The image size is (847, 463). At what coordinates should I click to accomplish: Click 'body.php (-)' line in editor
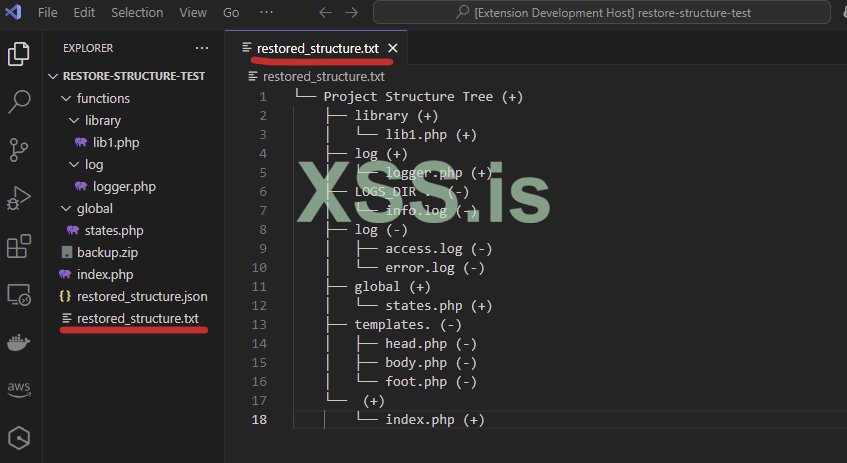(x=431, y=363)
